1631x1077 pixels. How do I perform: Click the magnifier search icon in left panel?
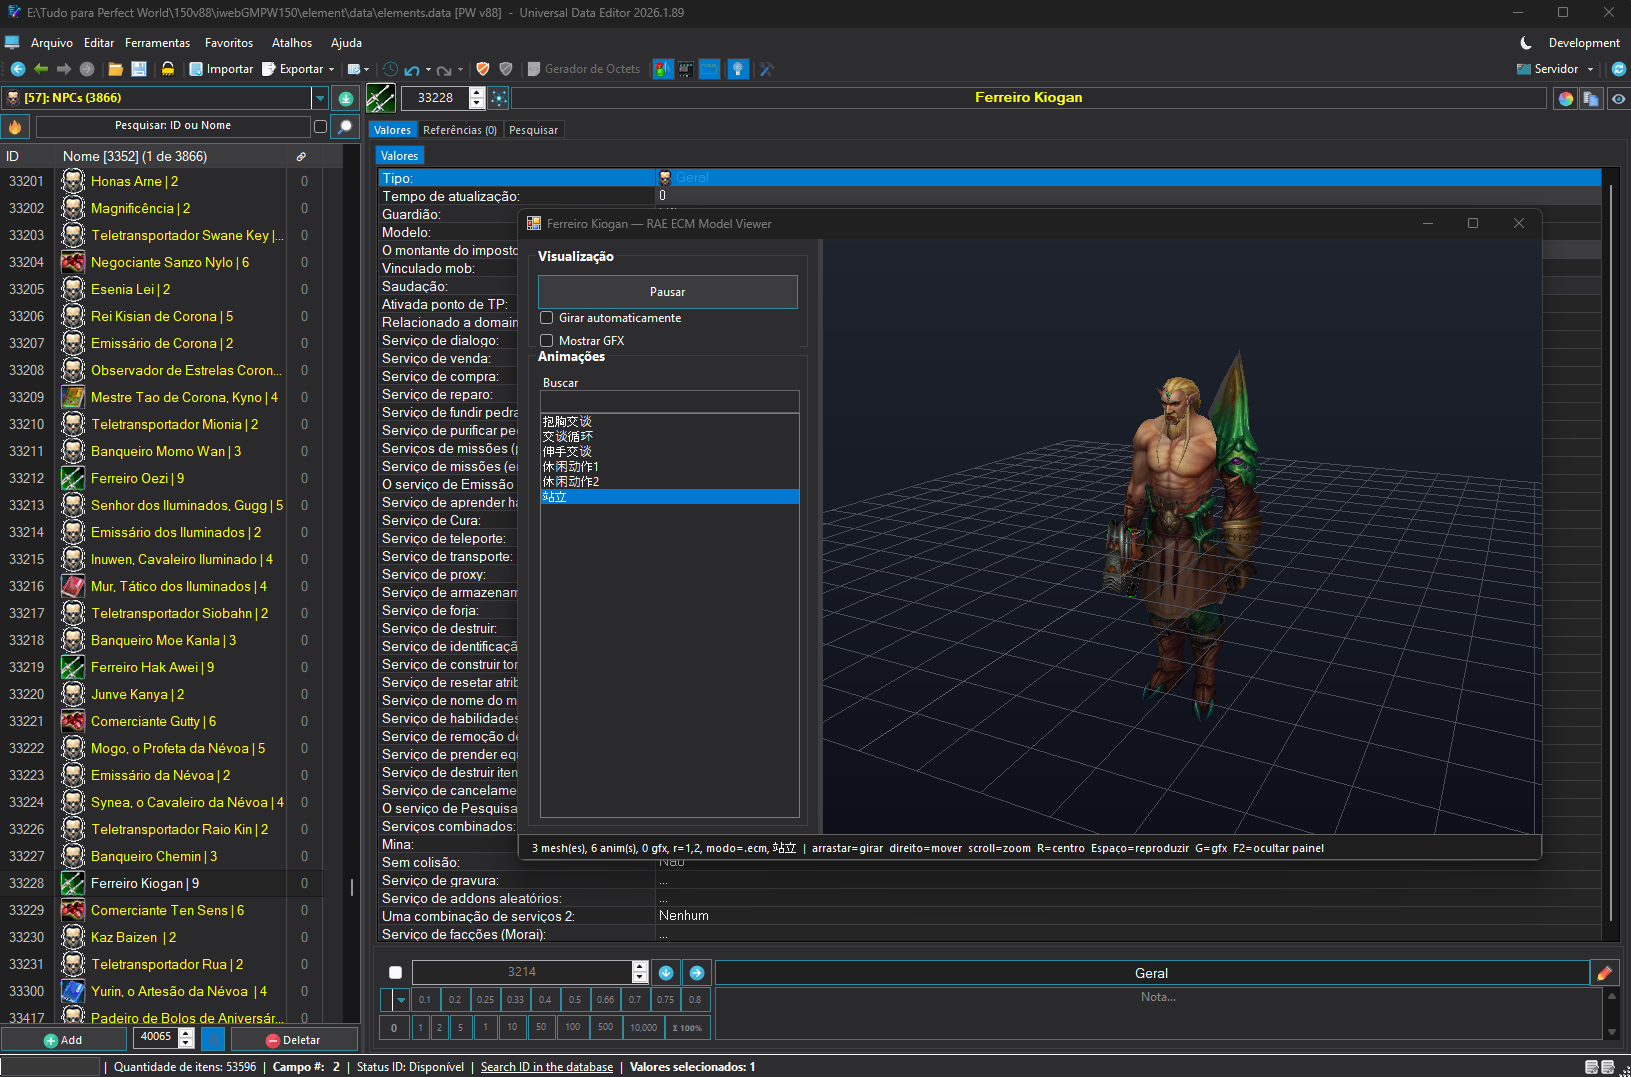pyautogui.click(x=345, y=127)
